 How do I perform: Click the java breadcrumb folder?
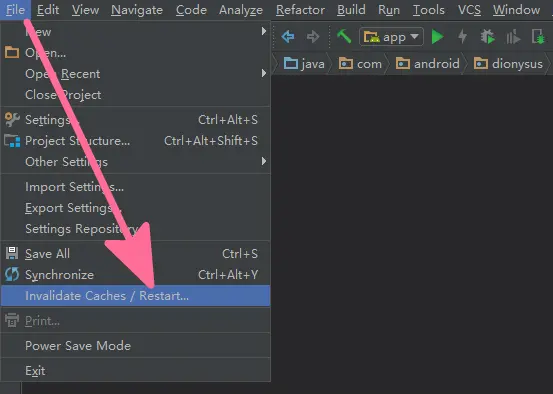pyautogui.click(x=304, y=64)
